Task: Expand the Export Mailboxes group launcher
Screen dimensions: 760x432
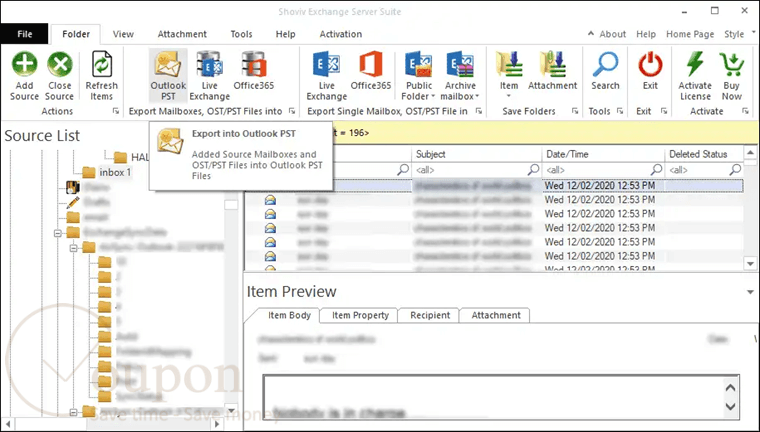Action: (x=292, y=111)
